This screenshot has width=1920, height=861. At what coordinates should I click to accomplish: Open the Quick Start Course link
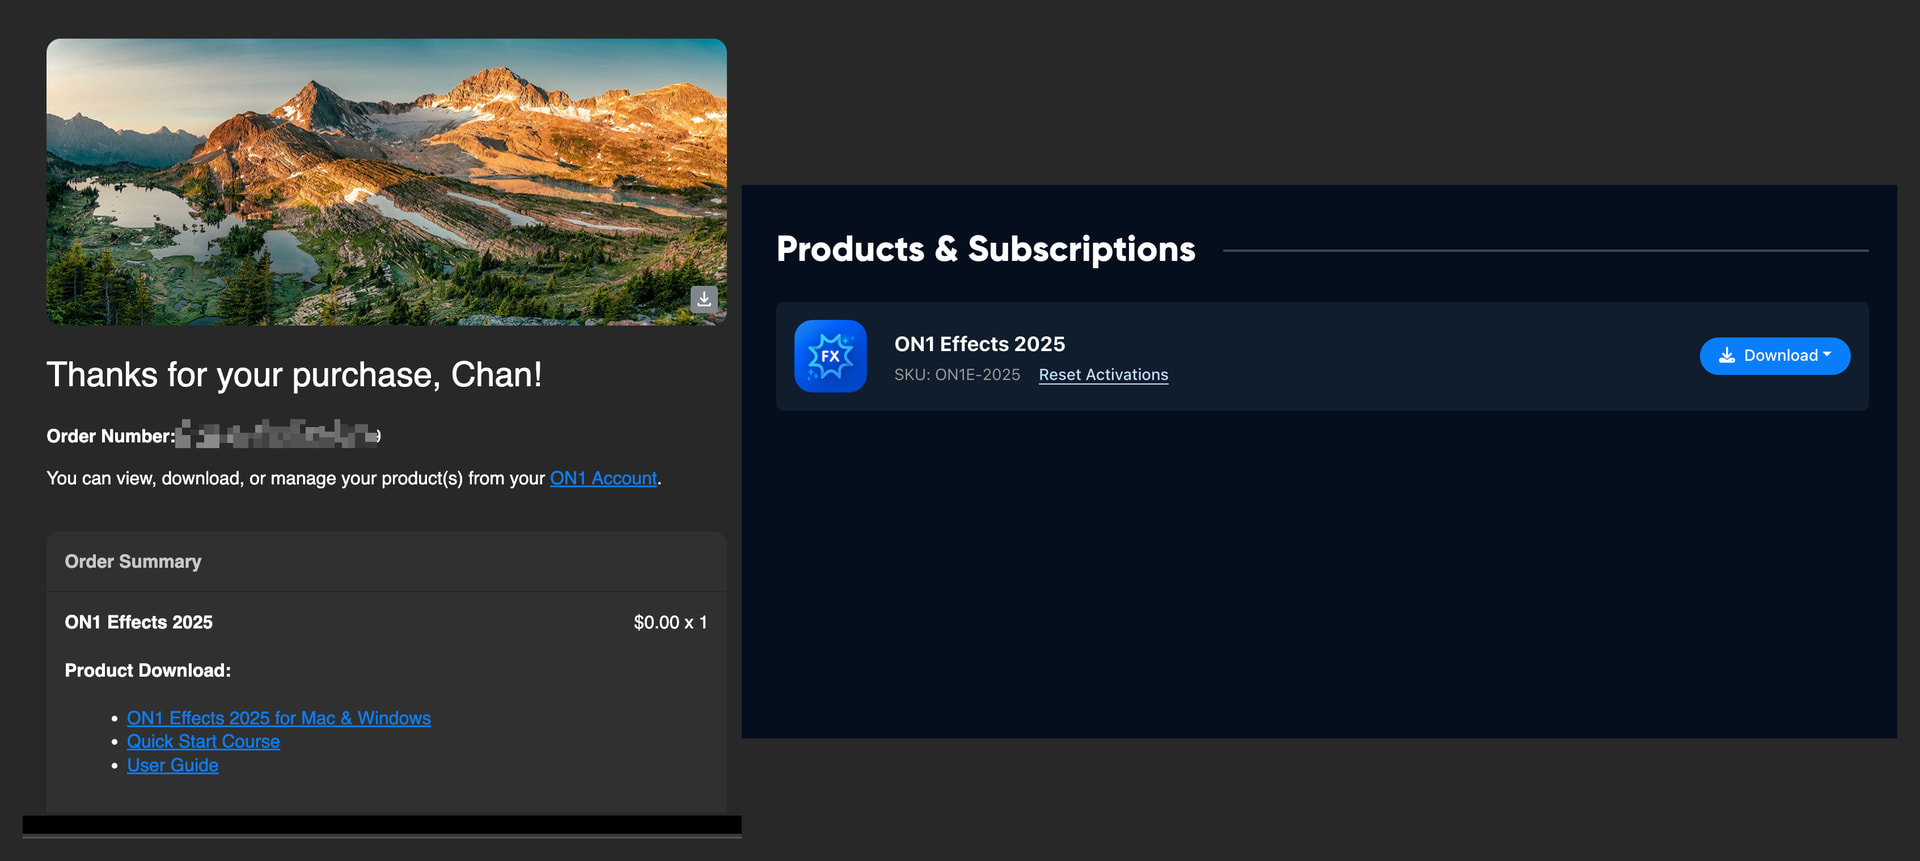[x=203, y=741]
